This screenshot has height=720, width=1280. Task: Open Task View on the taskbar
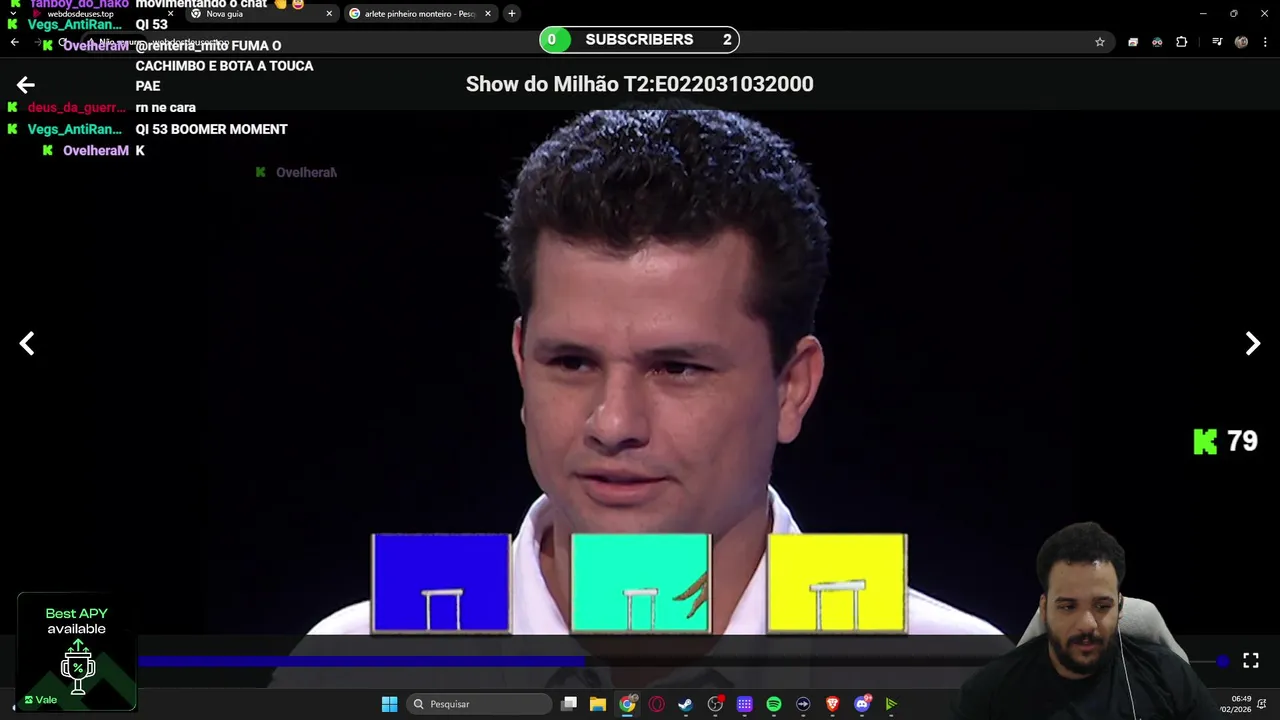569,704
